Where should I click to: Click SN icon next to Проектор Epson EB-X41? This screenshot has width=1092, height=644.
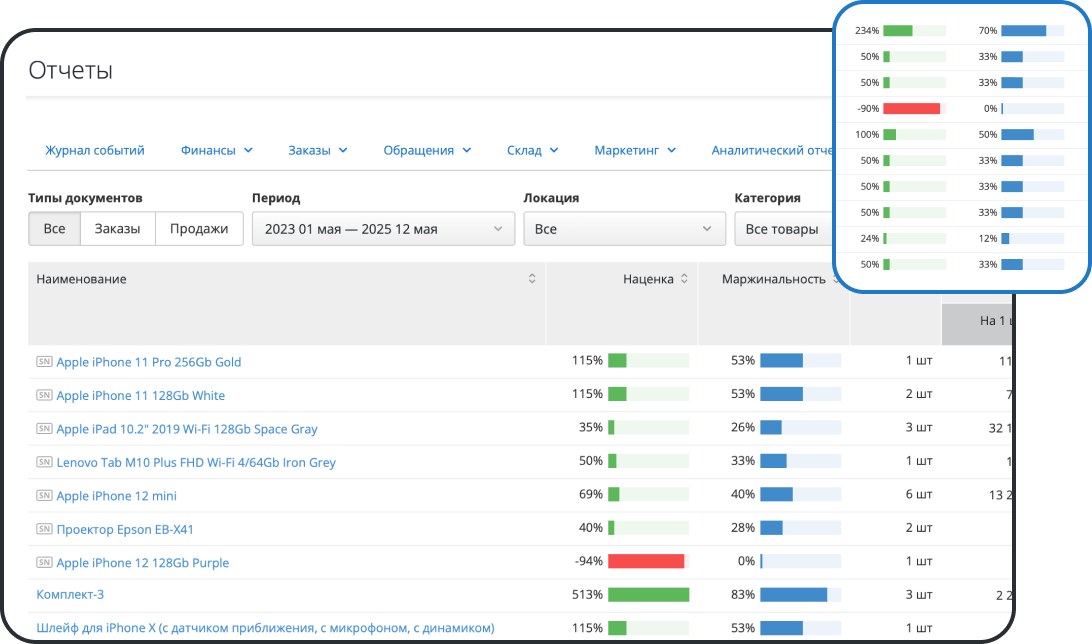click(x=44, y=528)
